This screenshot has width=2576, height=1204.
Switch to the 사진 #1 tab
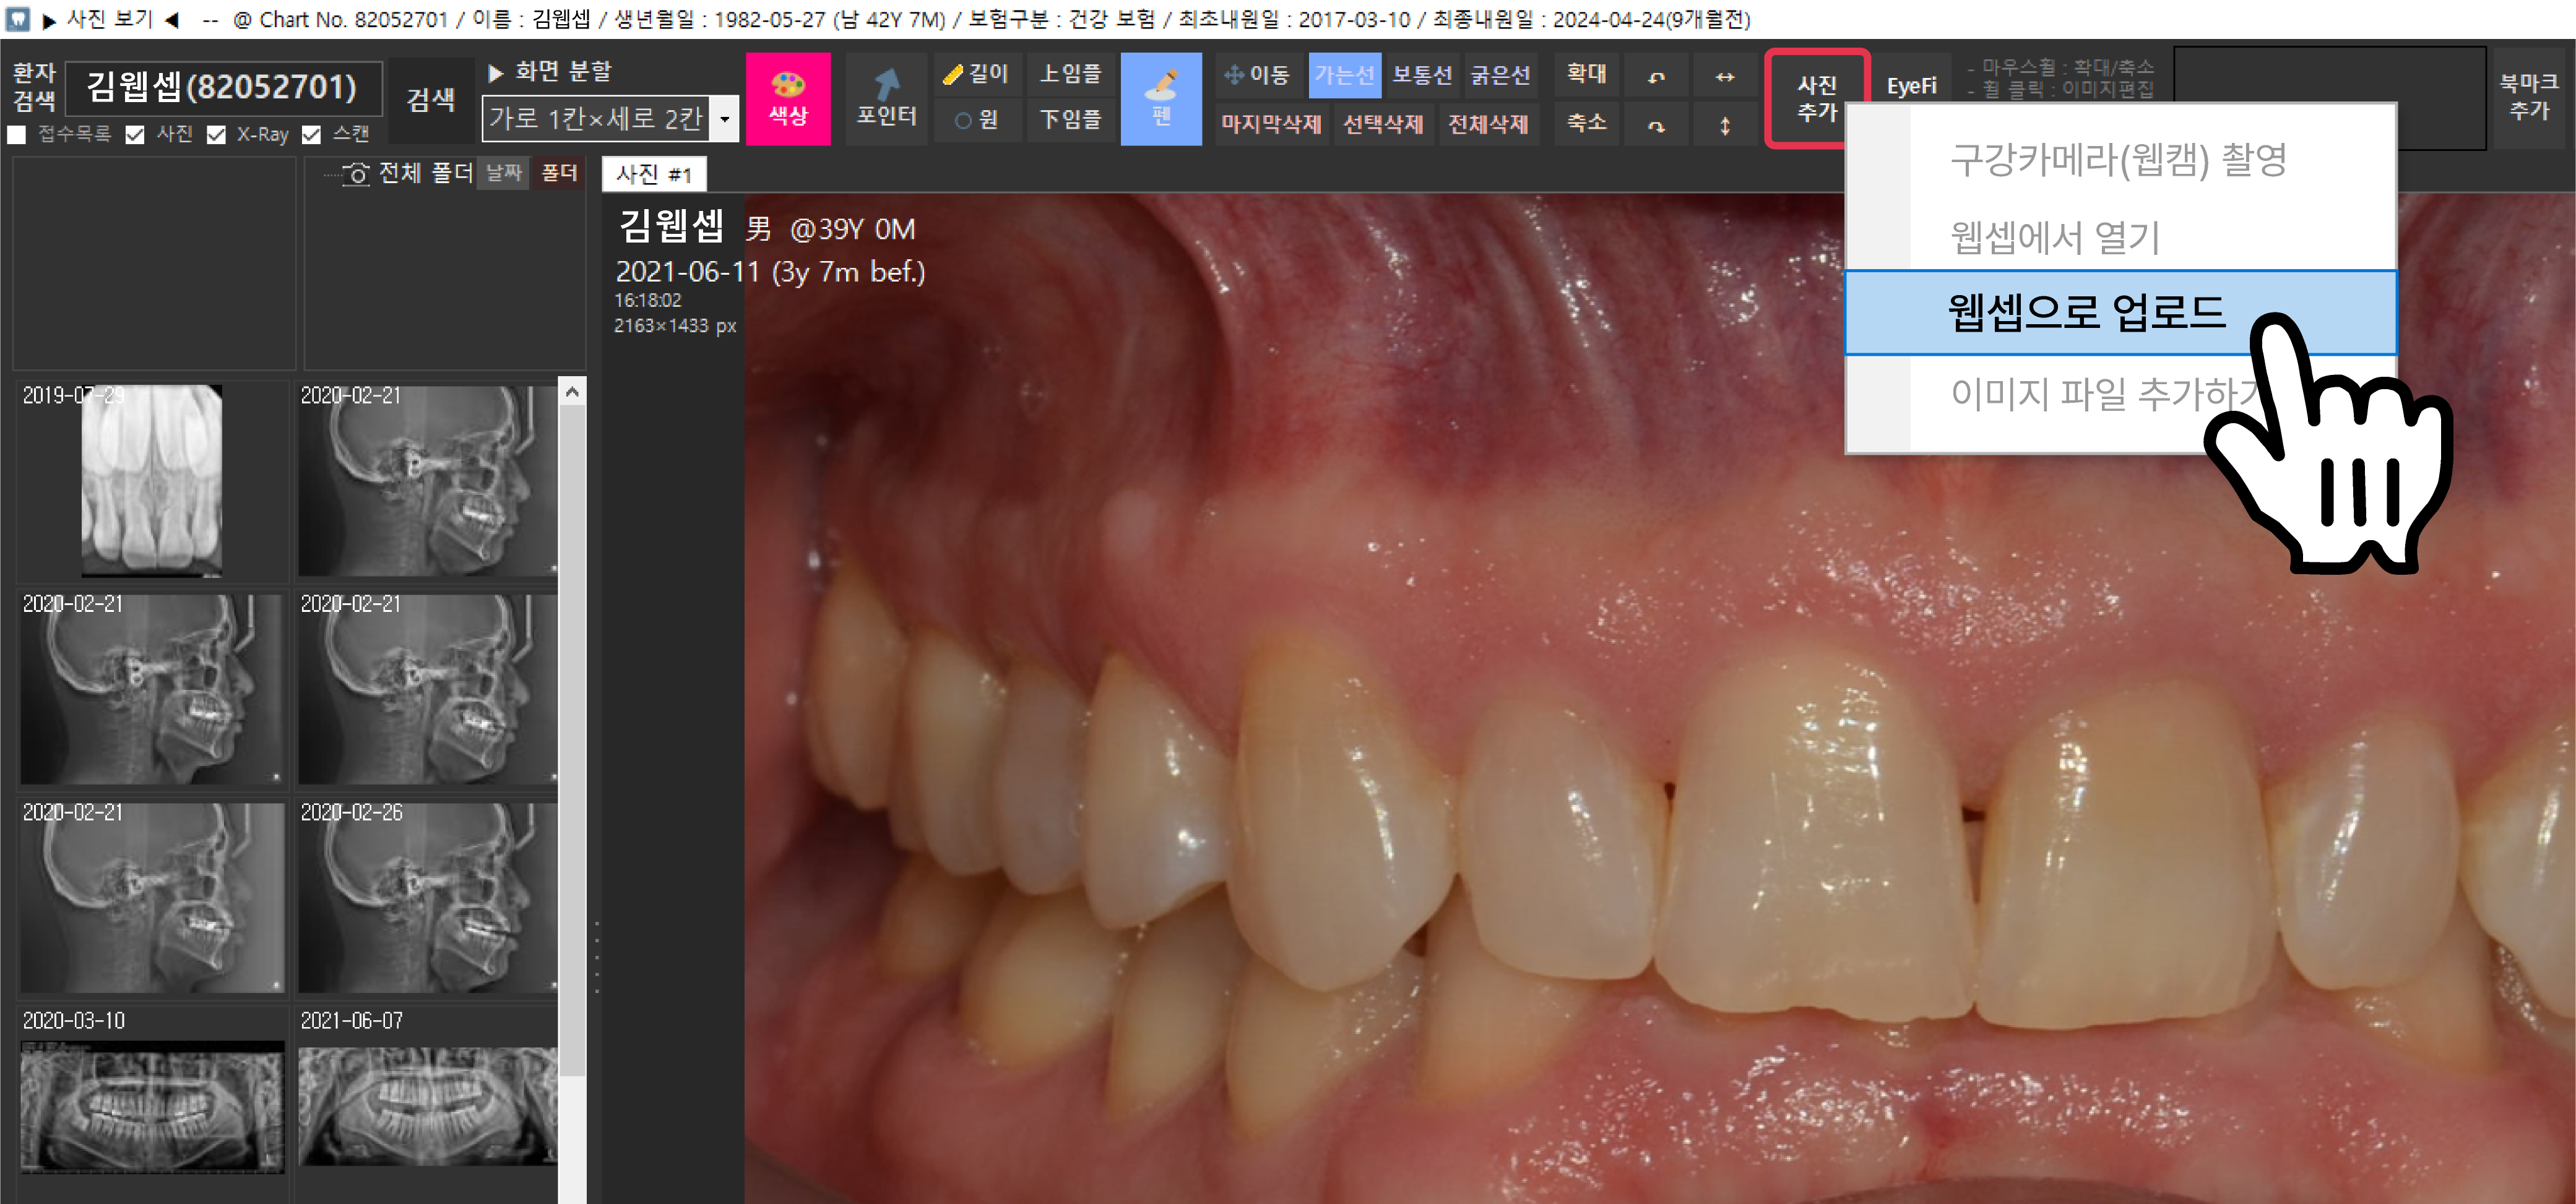654,174
